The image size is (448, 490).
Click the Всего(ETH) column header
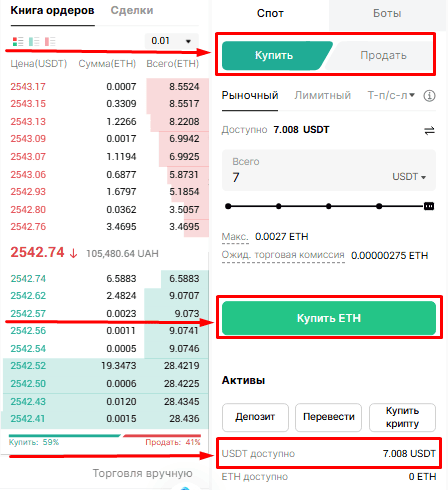[173, 64]
